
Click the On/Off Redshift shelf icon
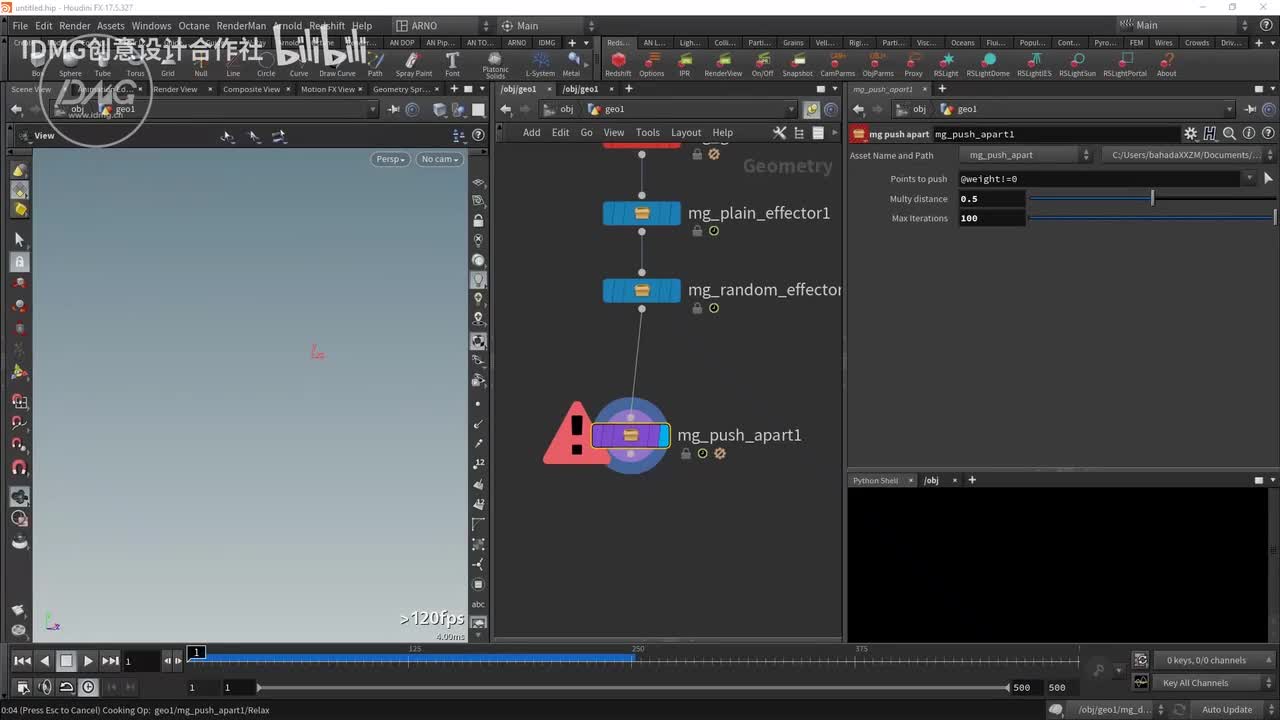click(762, 65)
